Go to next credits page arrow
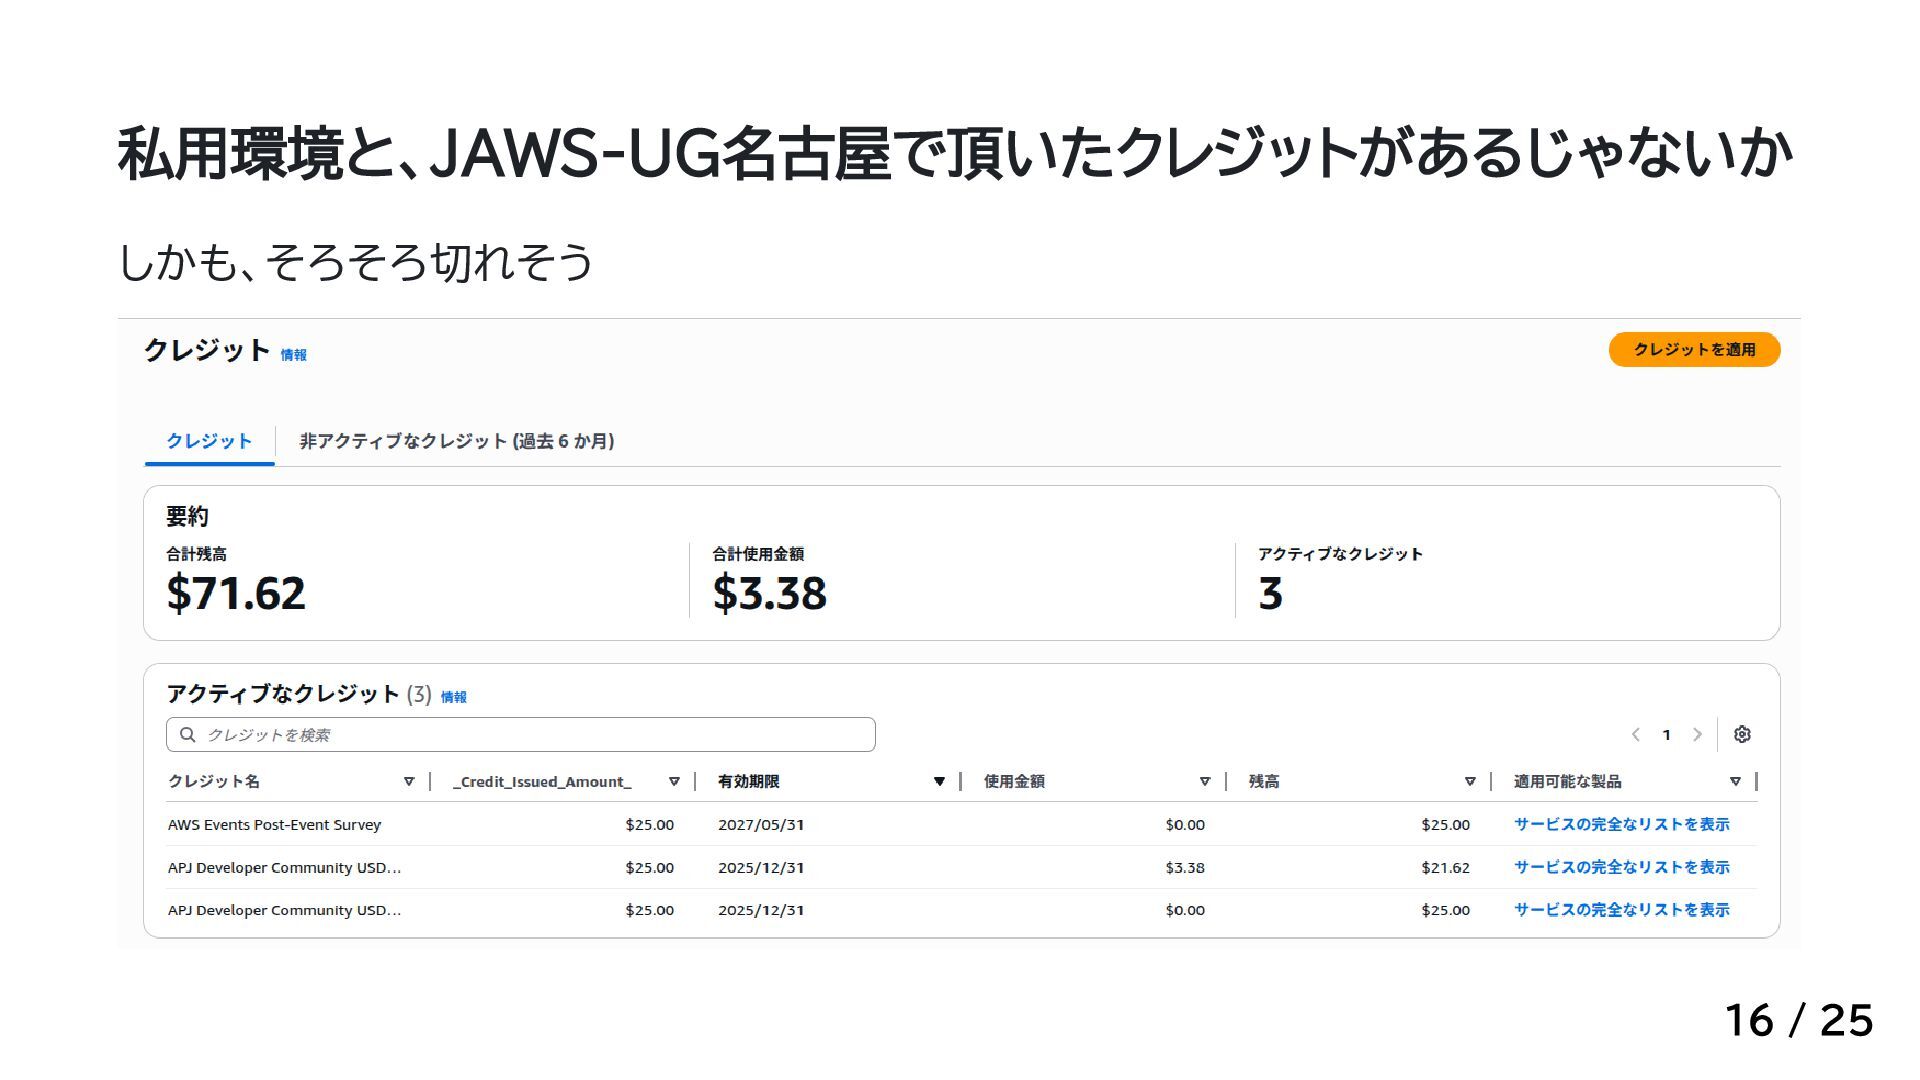 tap(1697, 734)
